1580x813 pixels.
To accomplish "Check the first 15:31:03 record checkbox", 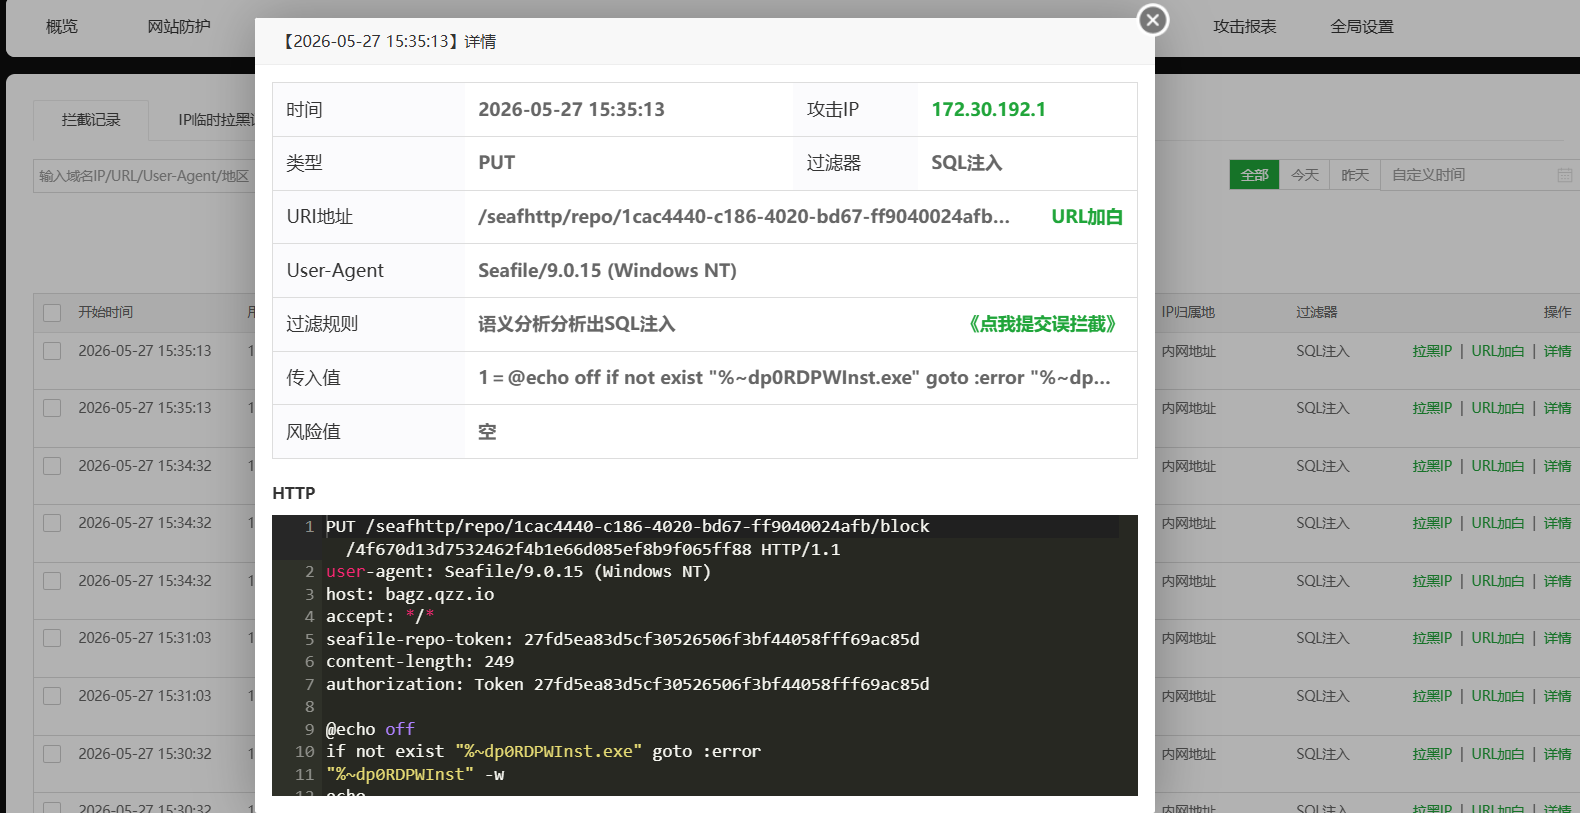I will click(52, 638).
